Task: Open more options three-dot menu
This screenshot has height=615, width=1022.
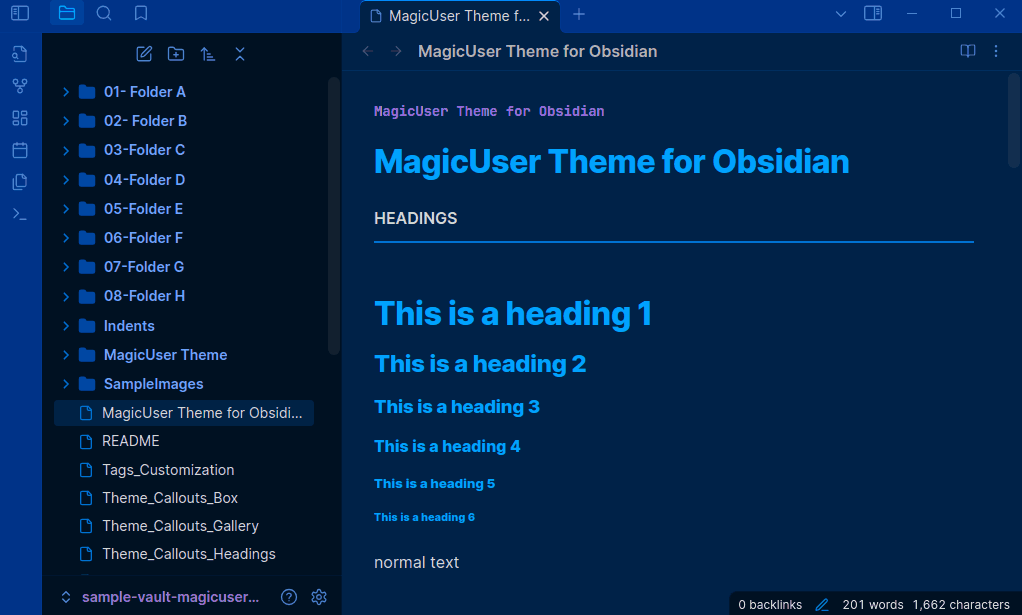Action: 996,51
